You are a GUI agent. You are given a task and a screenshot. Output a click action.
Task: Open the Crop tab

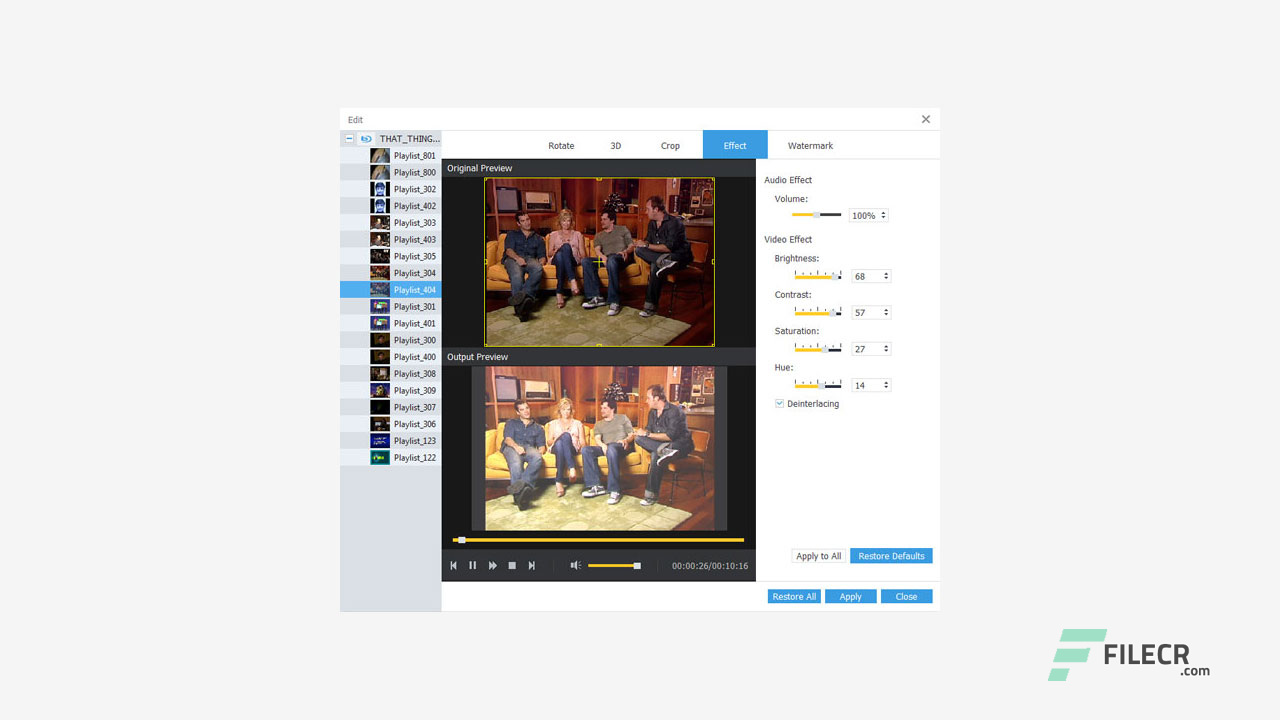pyautogui.click(x=670, y=146)
